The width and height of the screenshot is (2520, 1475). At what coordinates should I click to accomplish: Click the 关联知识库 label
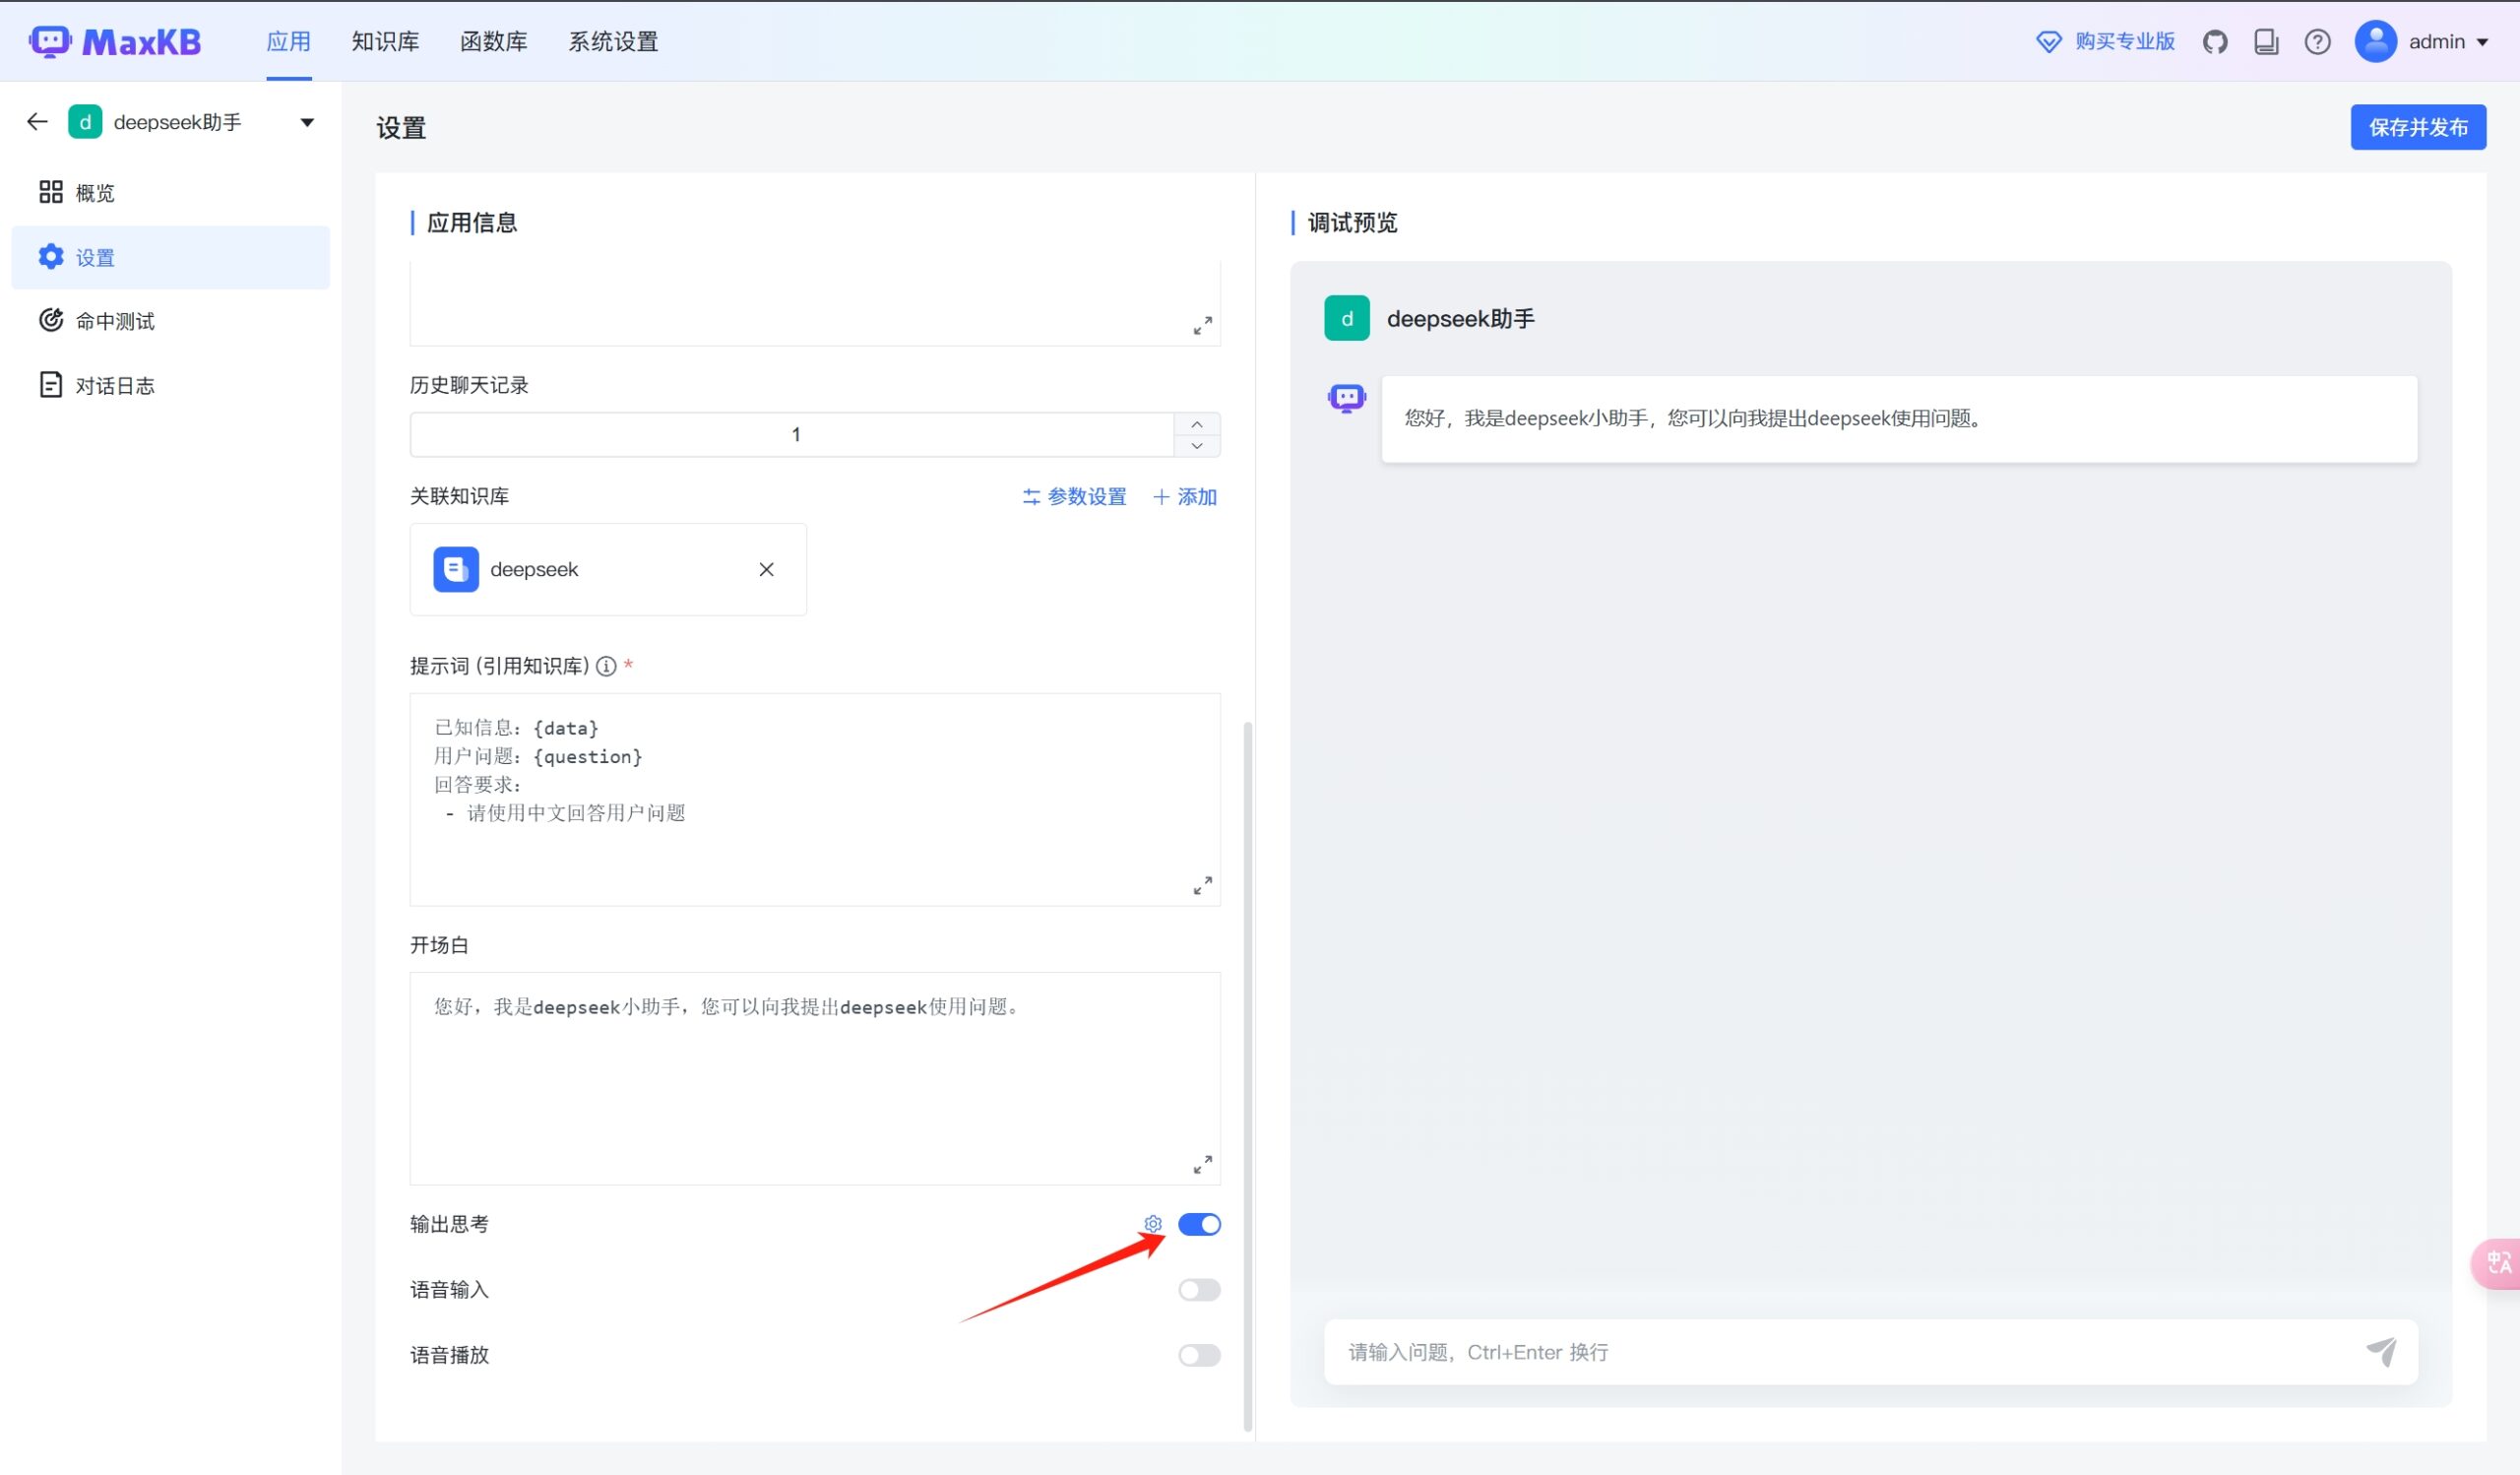459,496
